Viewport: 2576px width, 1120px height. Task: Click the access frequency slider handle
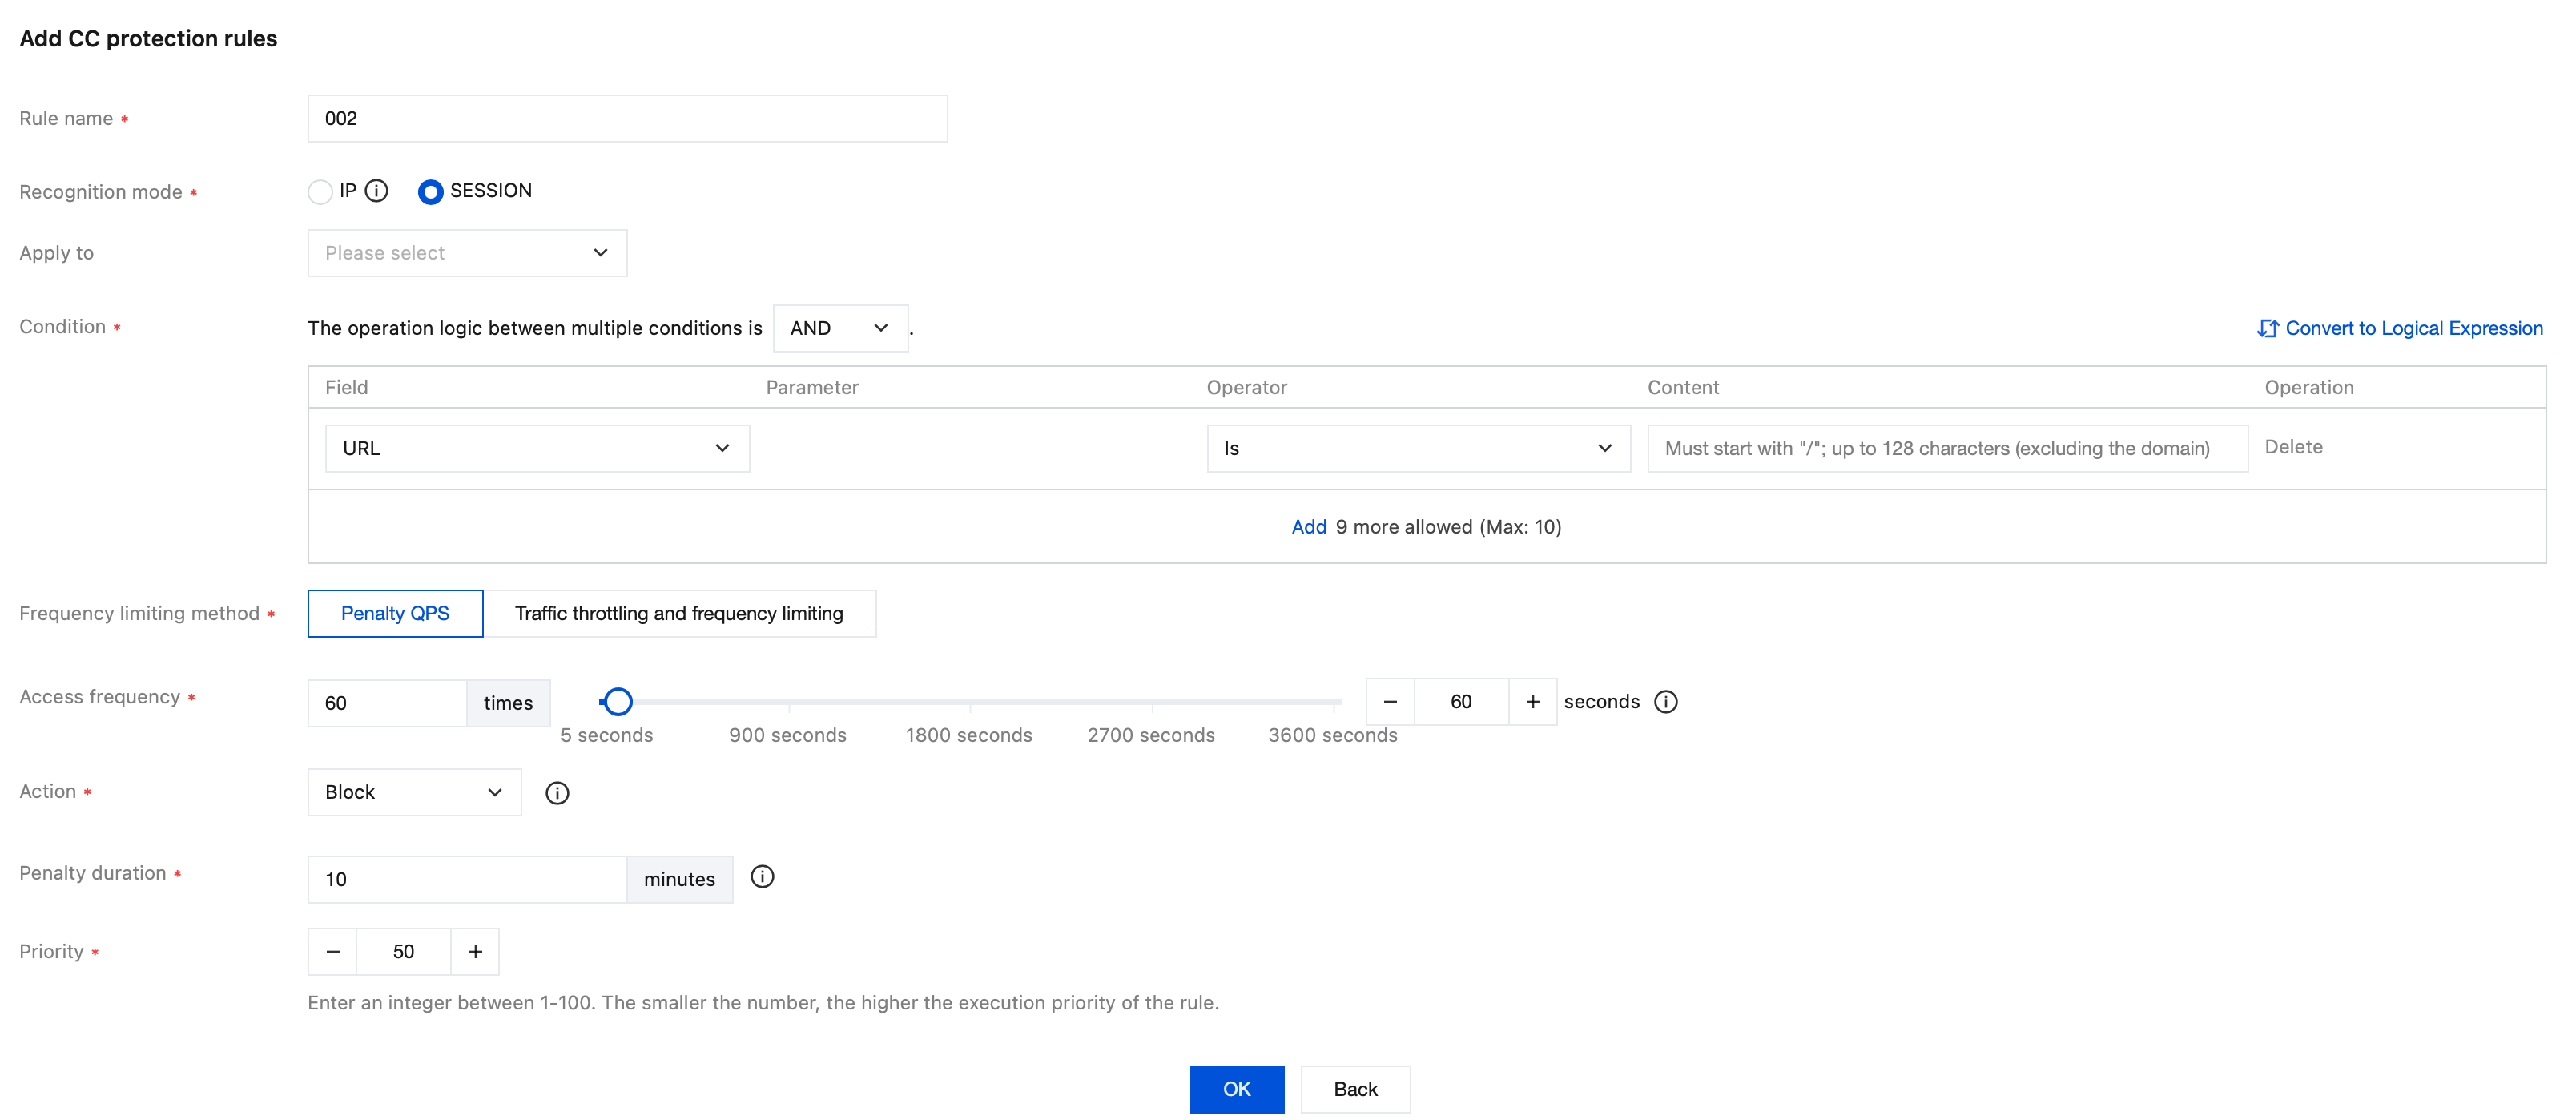[618, 702]
